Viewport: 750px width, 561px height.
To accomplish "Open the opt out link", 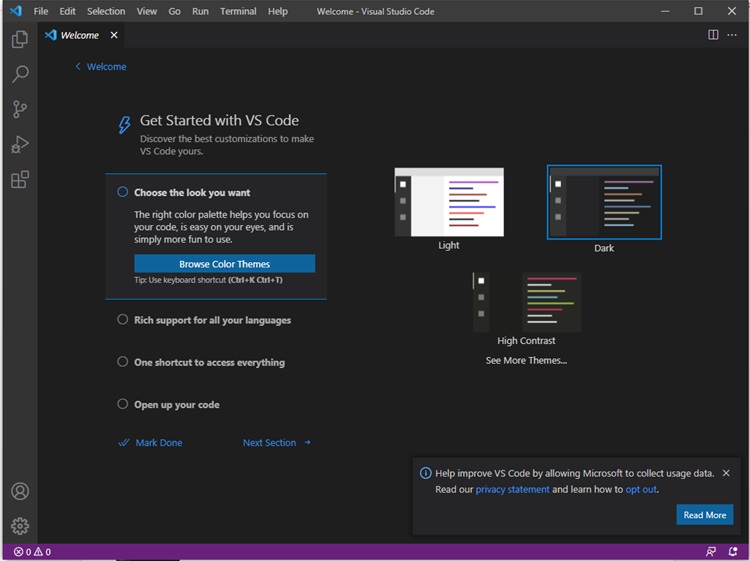I will (641, 489).
